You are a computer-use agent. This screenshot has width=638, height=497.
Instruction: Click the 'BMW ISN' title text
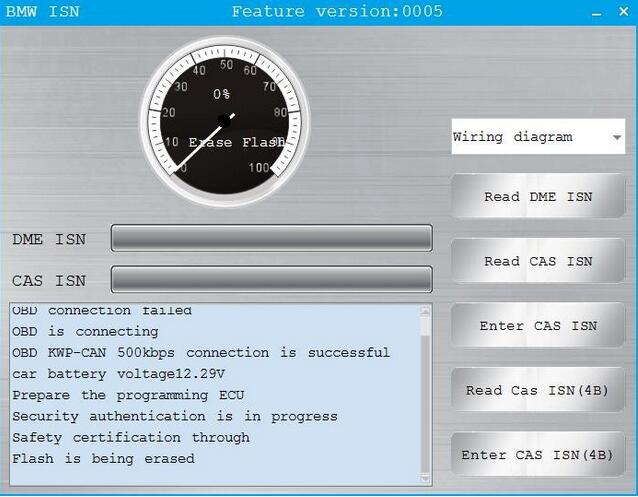click(x=42, y=11)
